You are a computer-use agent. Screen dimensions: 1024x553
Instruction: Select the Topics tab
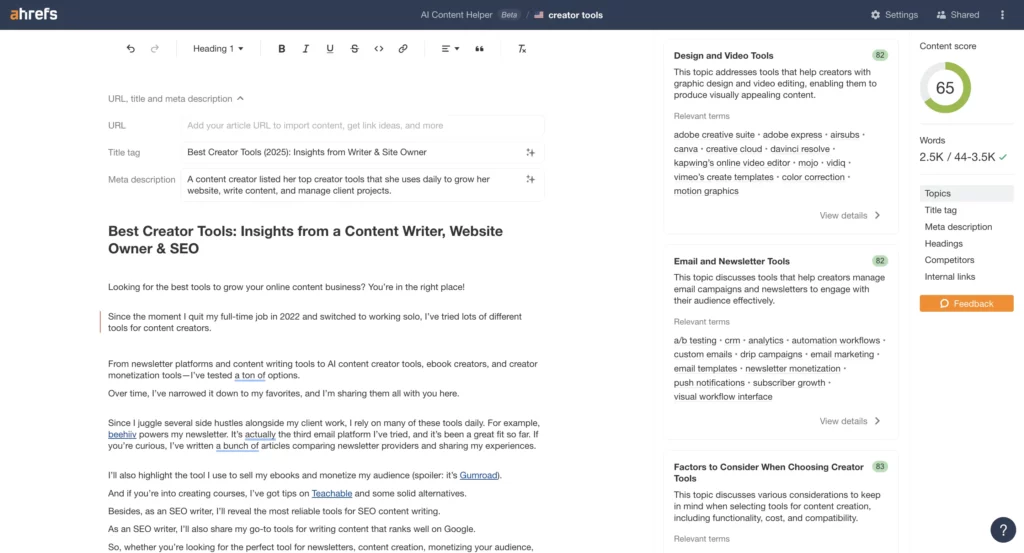(x=967, y=193)
